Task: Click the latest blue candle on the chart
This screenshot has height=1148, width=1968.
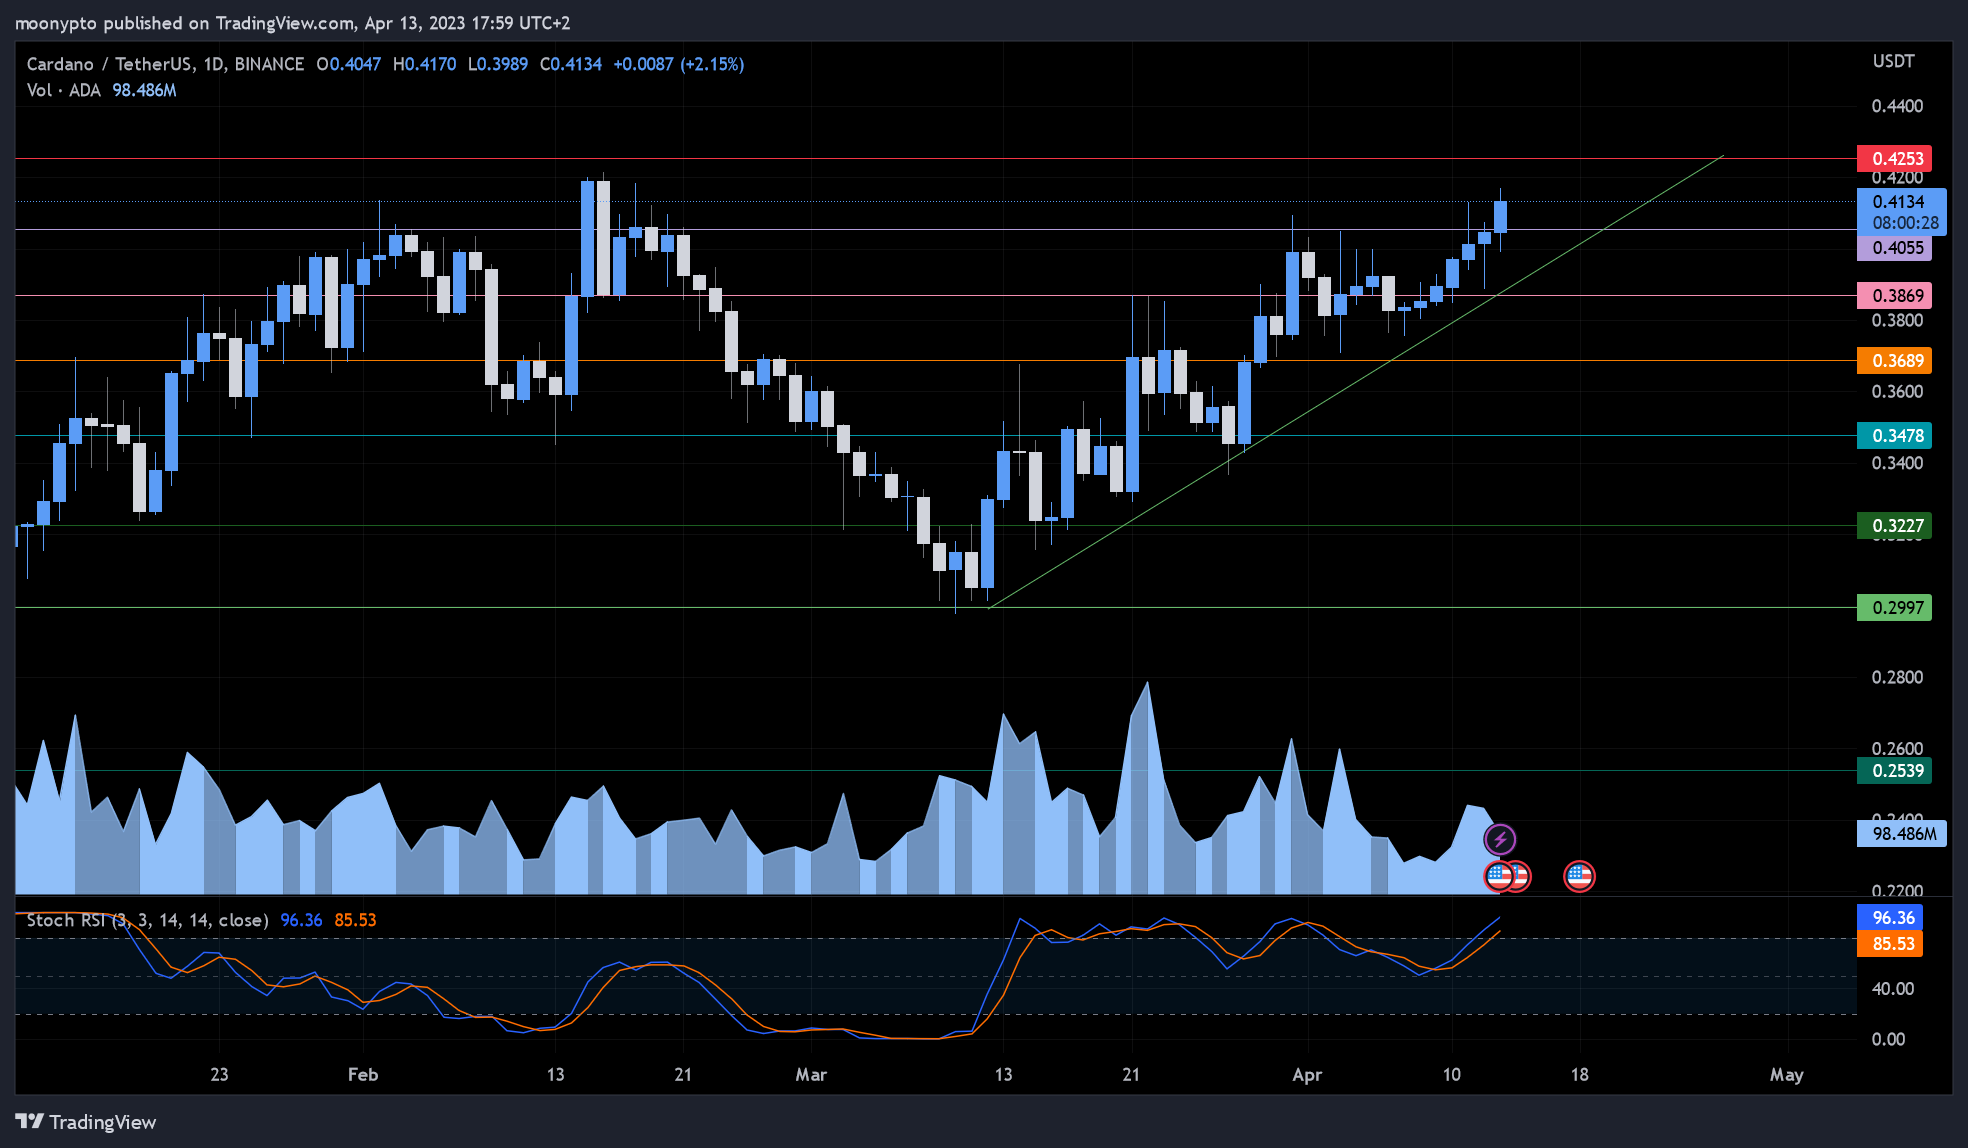Action: coord(1500,216)
